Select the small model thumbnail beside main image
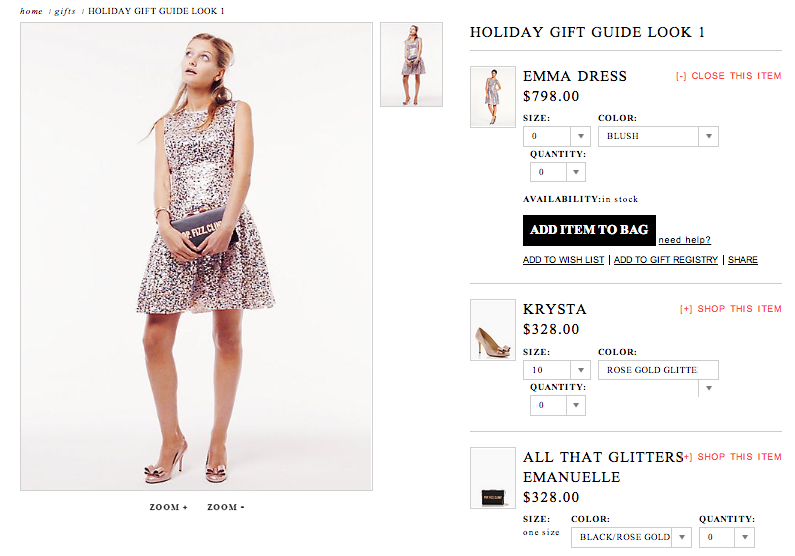Viewport: 795px width, 556px height. [x=411, y=64]
